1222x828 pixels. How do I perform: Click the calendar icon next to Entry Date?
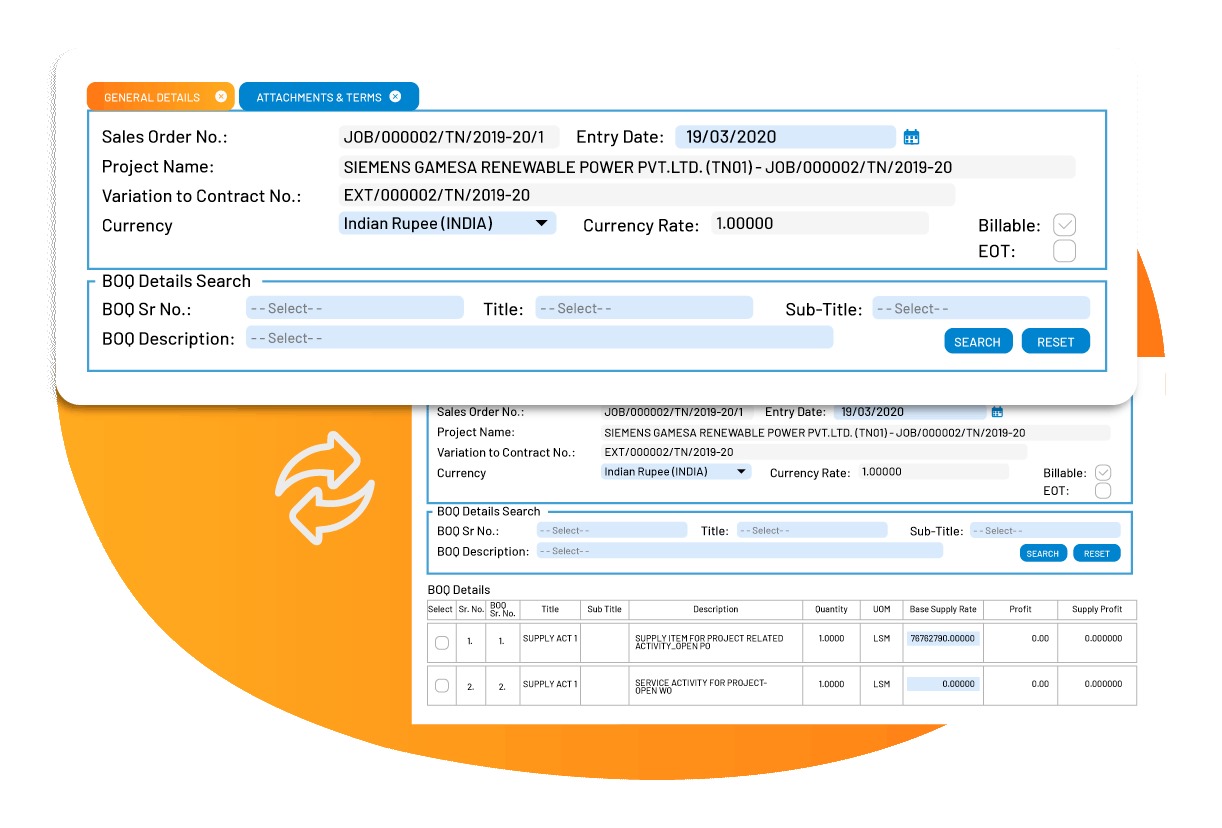coord(911,136)
